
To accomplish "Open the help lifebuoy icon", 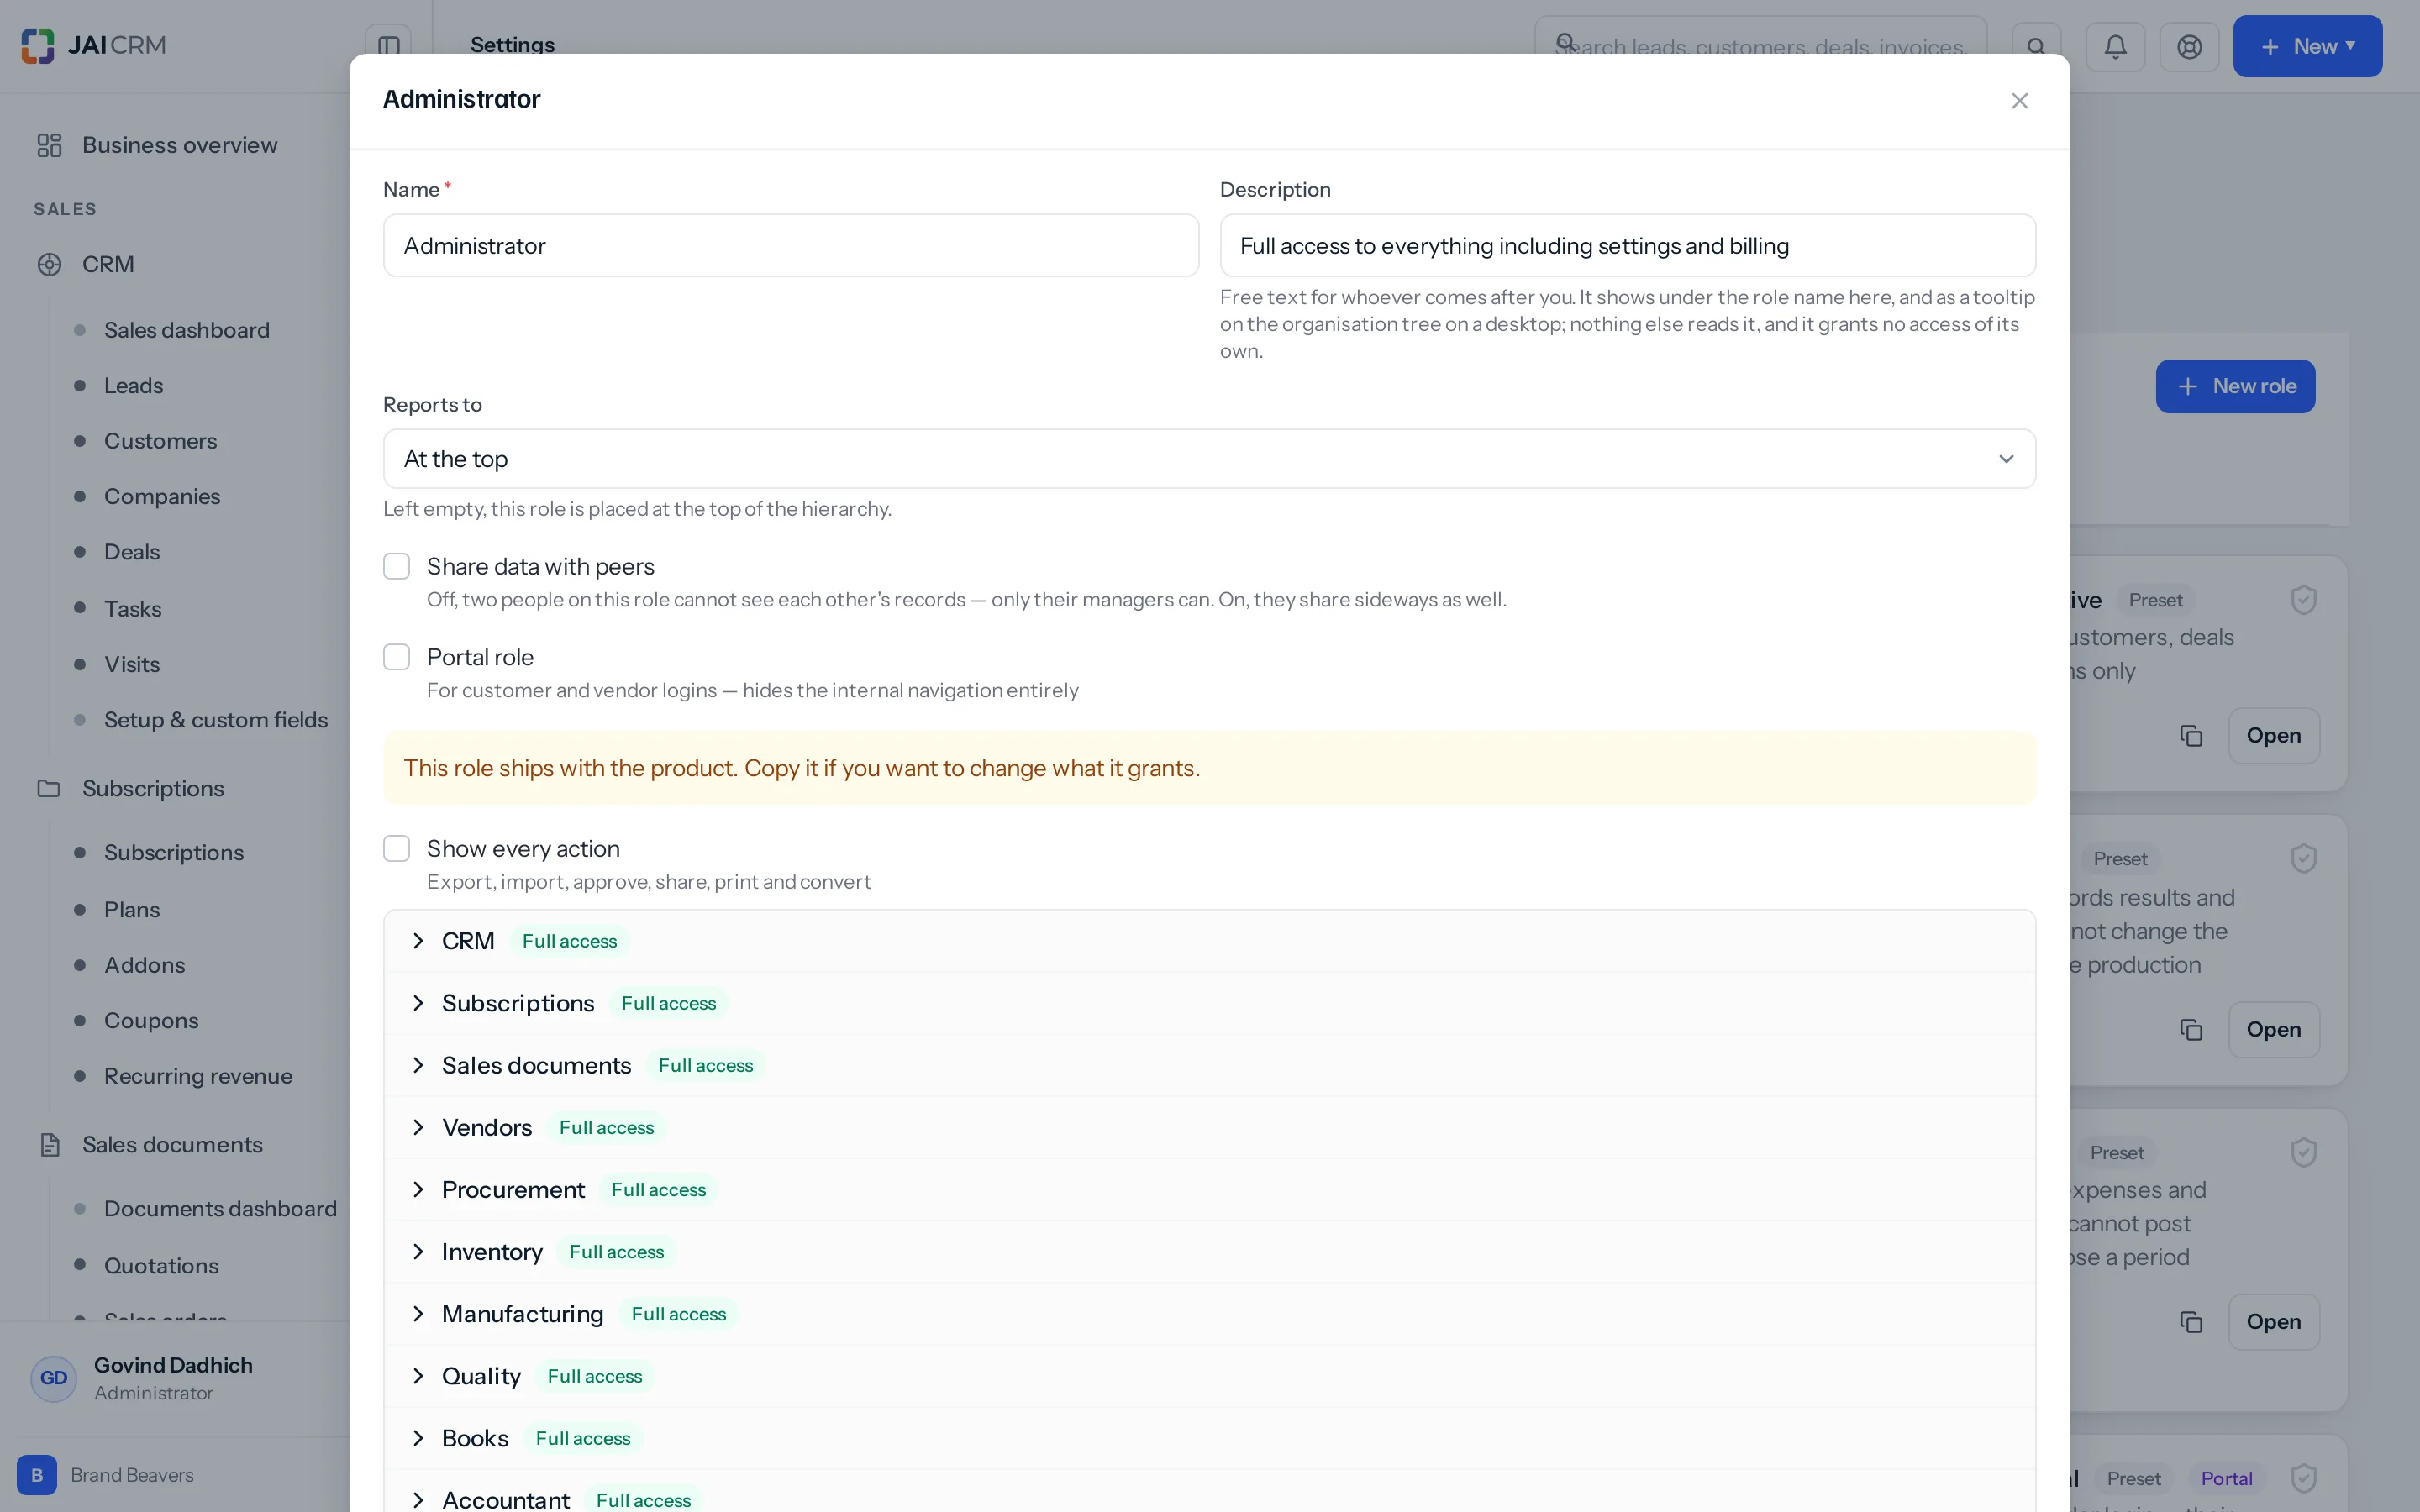I will [2189, 46].
